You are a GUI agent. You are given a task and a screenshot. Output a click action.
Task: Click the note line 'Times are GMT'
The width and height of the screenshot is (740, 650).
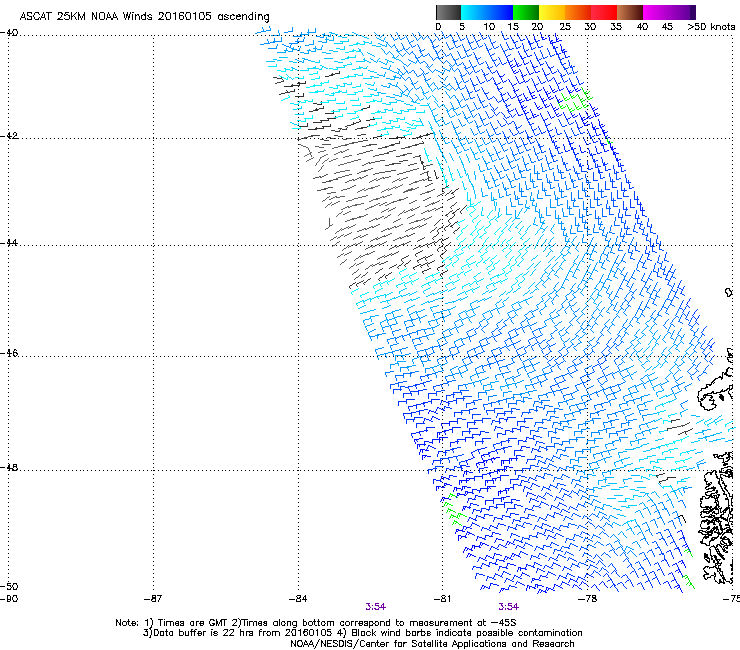tap(193, 623)
